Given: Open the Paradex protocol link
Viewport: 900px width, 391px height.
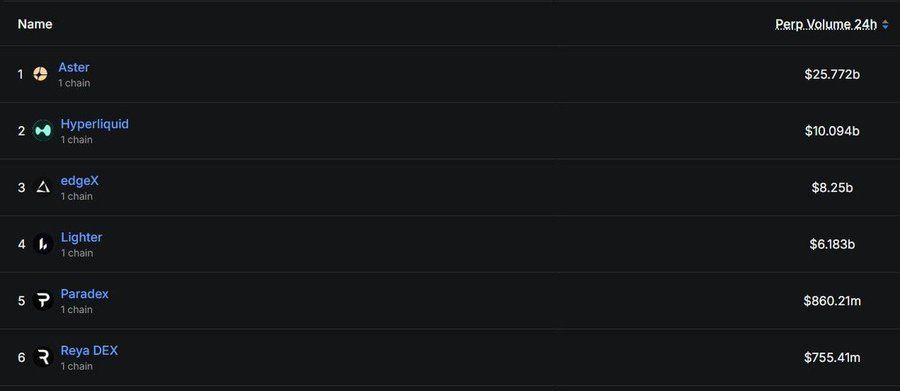Looking at the screenshot, I should coord(84,294).
